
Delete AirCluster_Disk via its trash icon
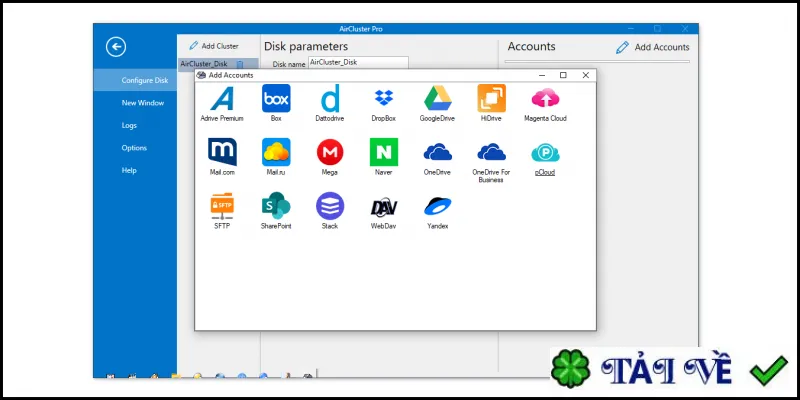240,64
